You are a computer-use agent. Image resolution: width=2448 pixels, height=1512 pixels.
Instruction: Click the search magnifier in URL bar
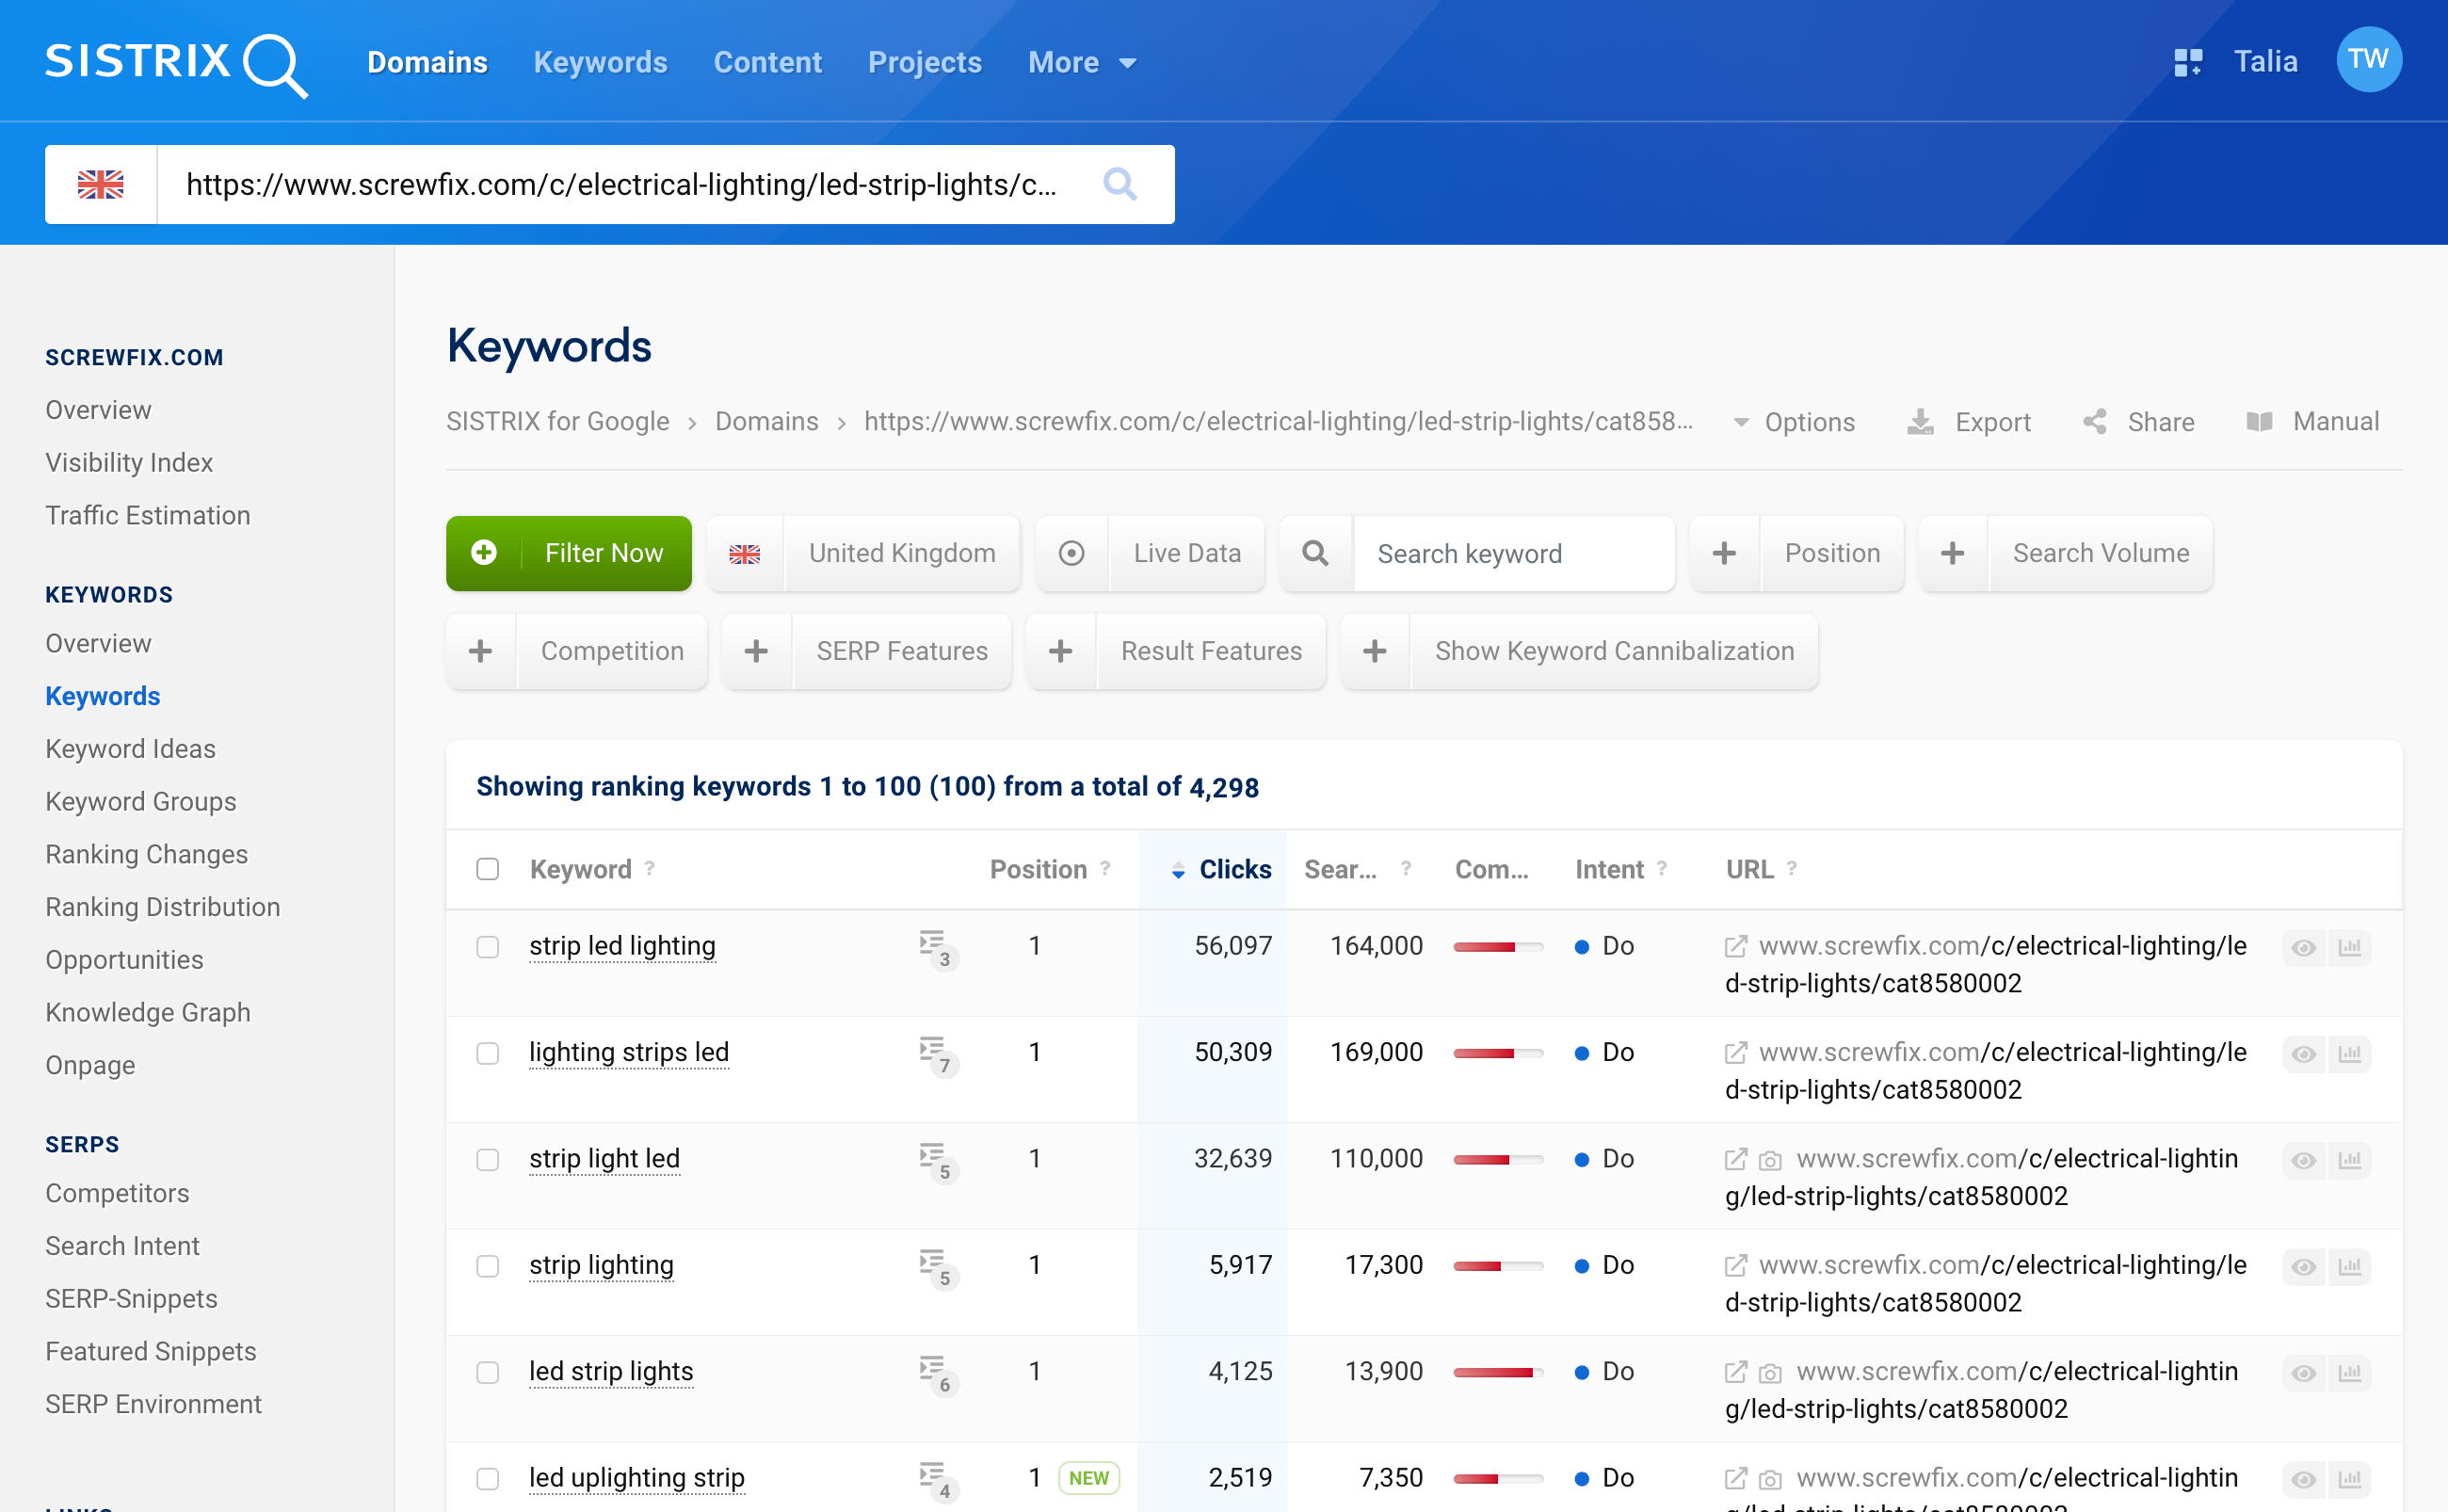(1119, 184)
